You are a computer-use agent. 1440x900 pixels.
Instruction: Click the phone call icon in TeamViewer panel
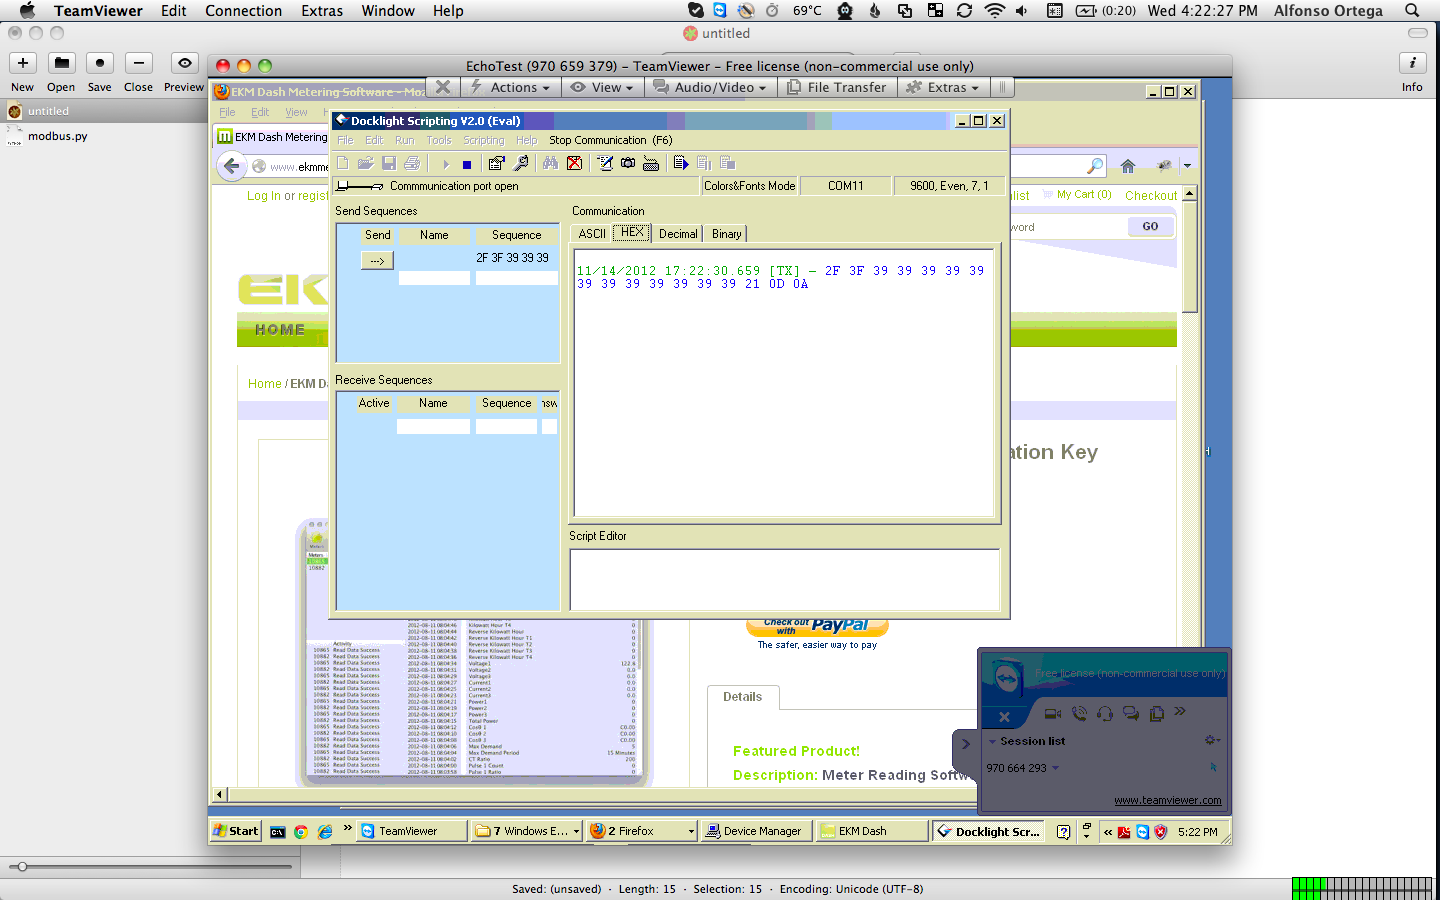click(1079, 713)
